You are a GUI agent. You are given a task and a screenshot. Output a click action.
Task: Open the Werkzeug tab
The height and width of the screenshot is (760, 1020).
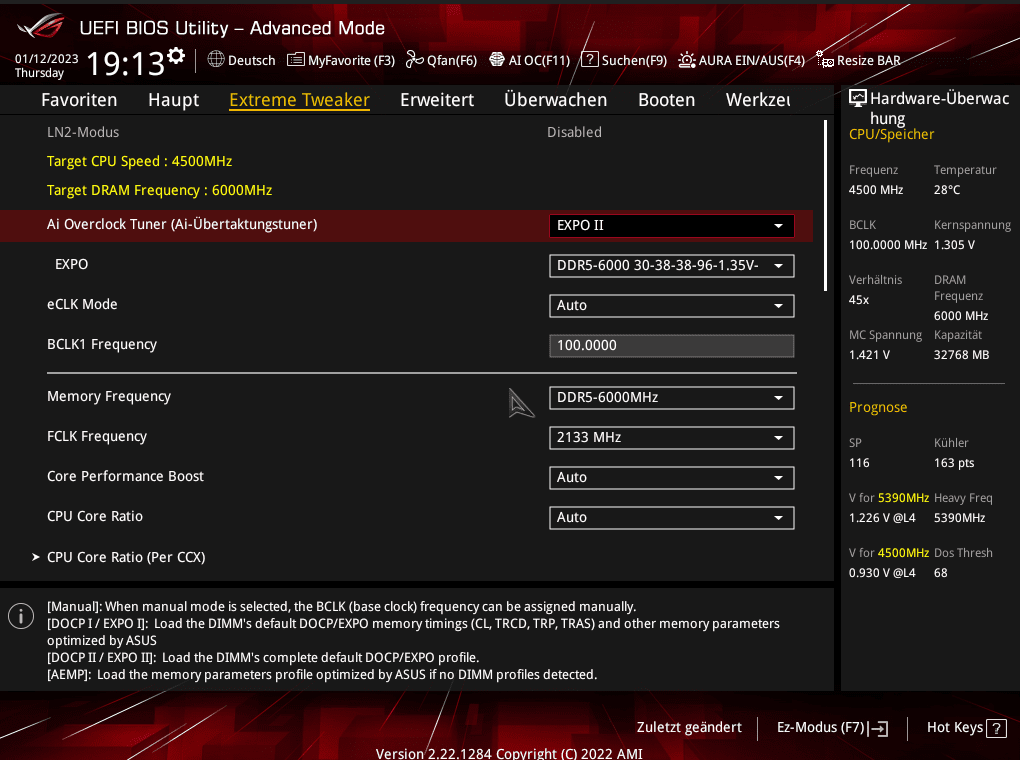click(x=758, y=100)
